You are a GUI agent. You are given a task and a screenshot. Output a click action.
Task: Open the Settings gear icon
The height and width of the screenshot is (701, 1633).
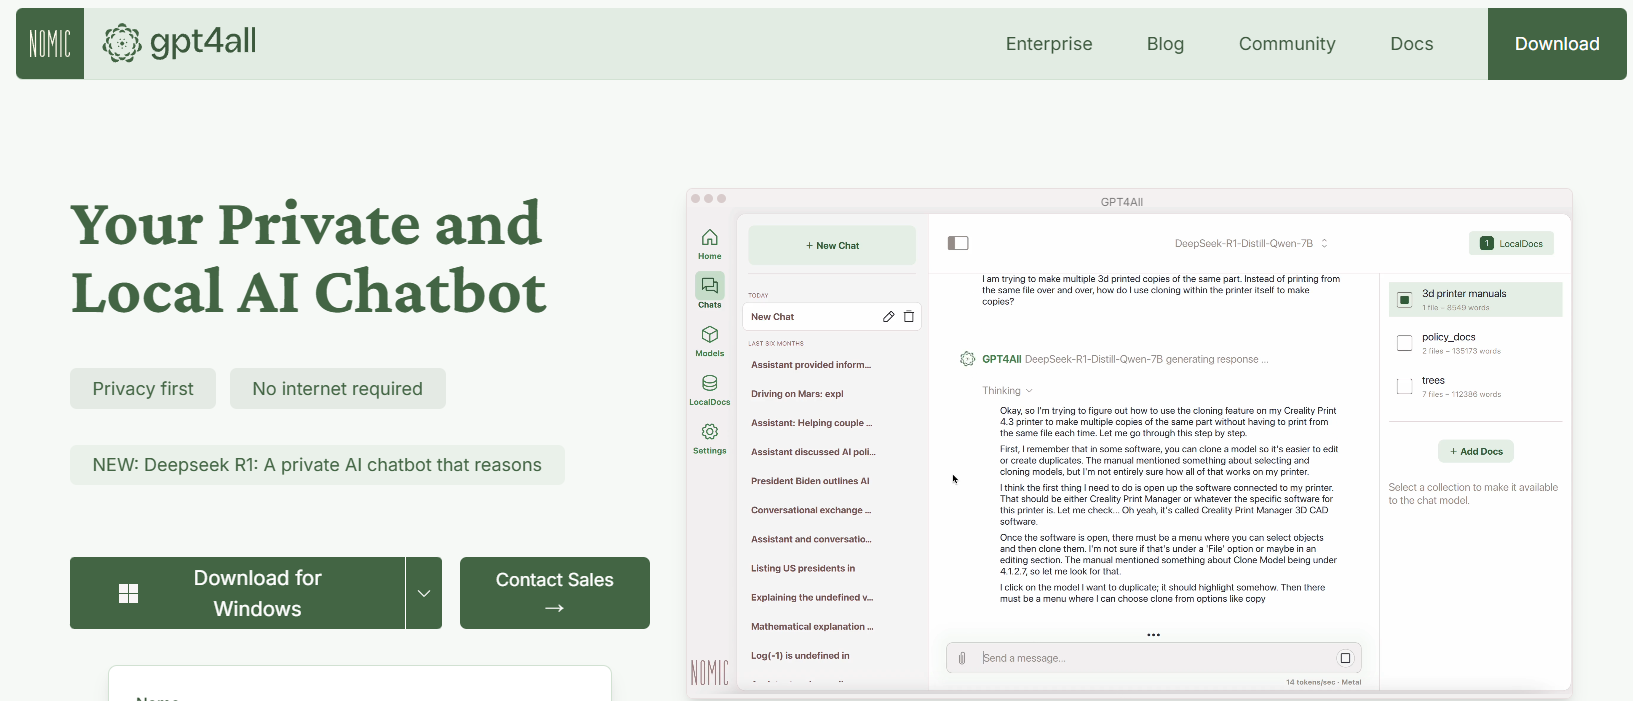[710, 432]
